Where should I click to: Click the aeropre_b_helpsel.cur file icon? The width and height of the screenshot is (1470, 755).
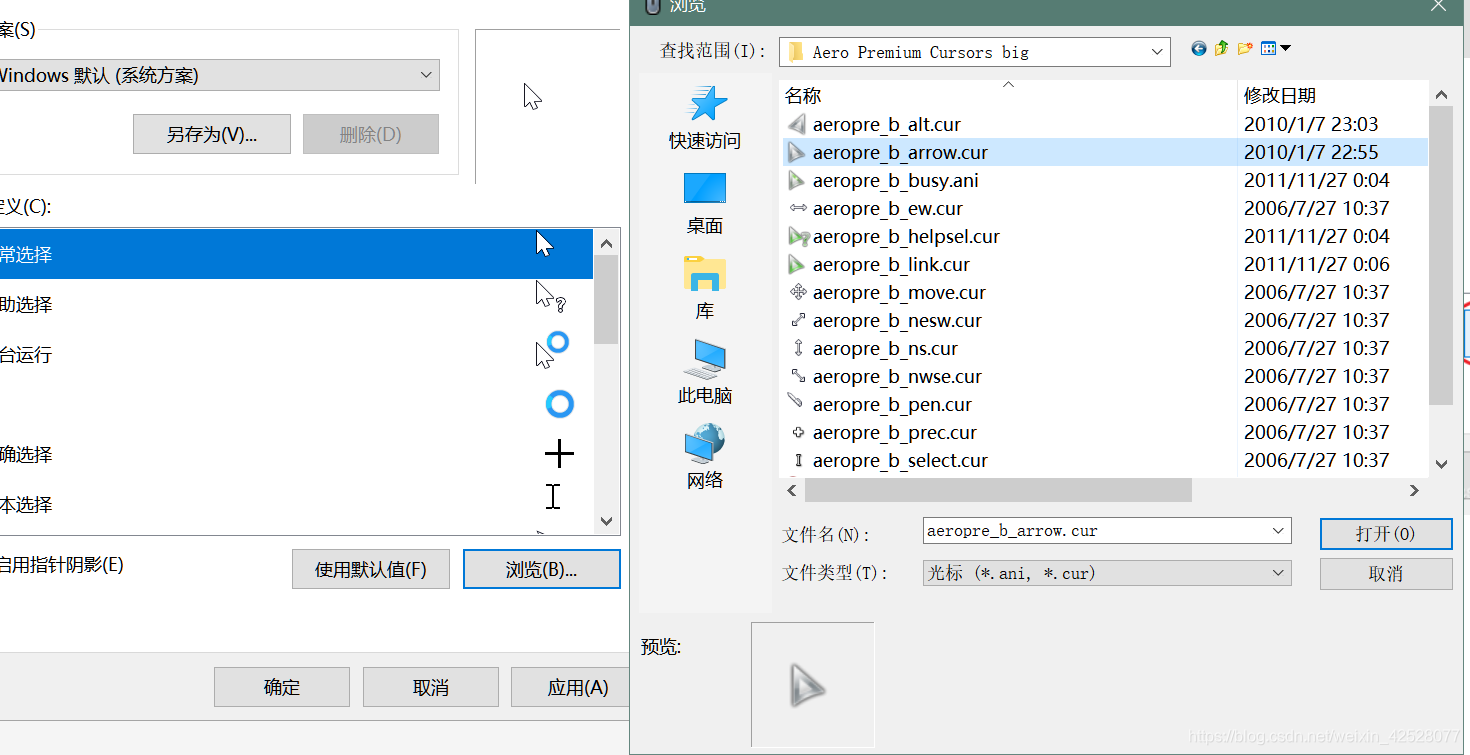(798, 237)
